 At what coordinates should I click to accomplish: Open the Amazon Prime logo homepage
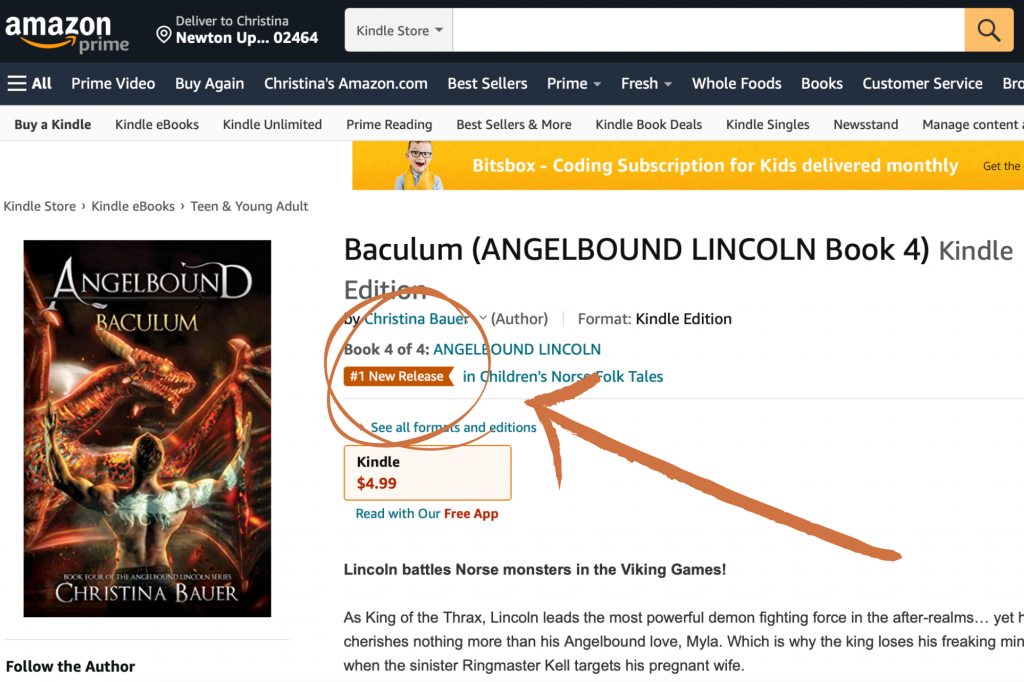[67, 33]
